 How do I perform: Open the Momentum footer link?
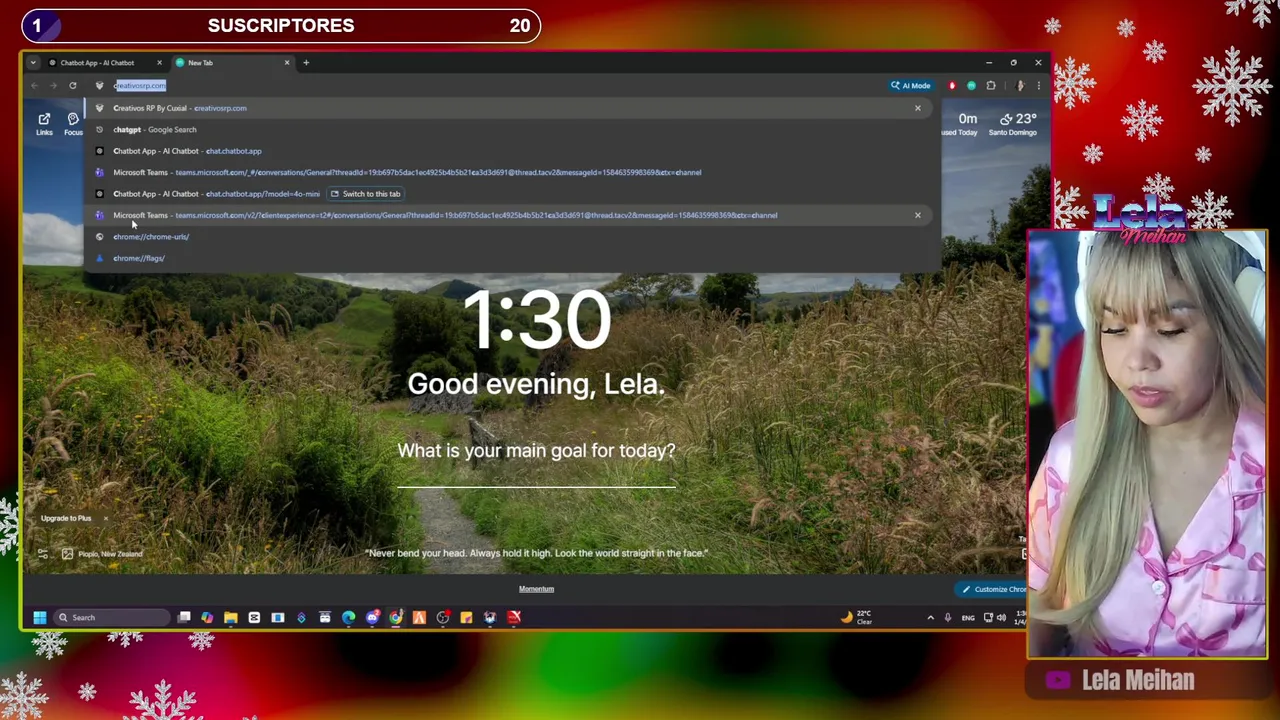point(536,589)
